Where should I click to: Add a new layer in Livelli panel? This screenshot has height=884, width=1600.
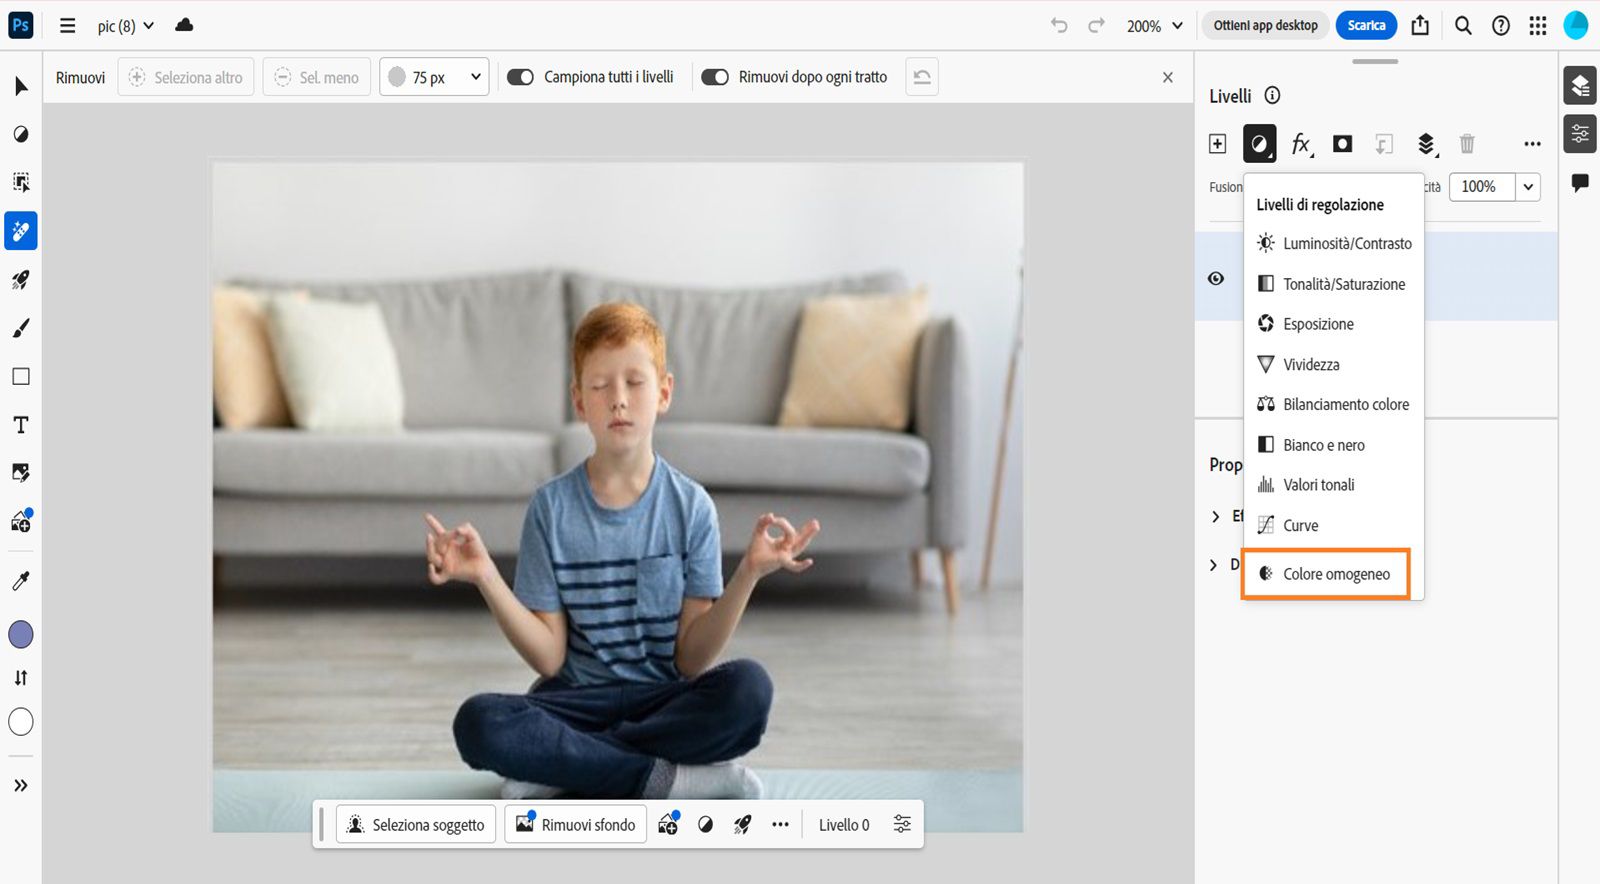point(1218,144)
